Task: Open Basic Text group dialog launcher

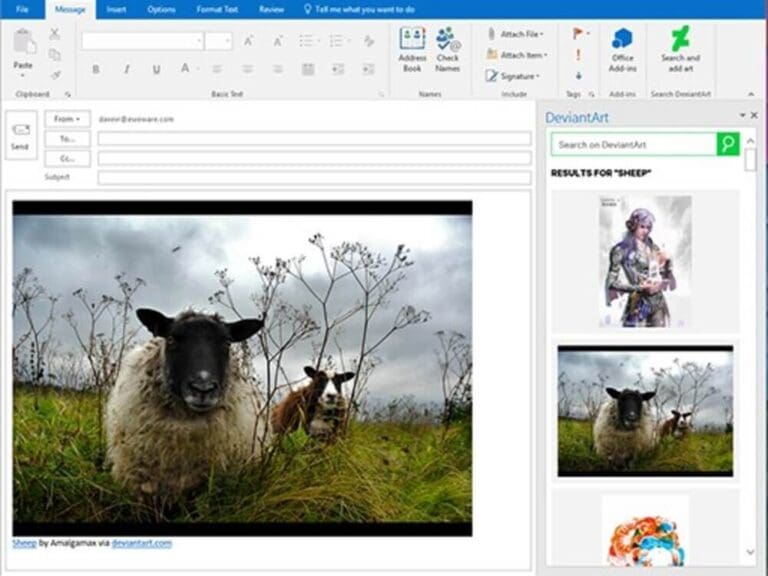Action: [x=381, y=94]
